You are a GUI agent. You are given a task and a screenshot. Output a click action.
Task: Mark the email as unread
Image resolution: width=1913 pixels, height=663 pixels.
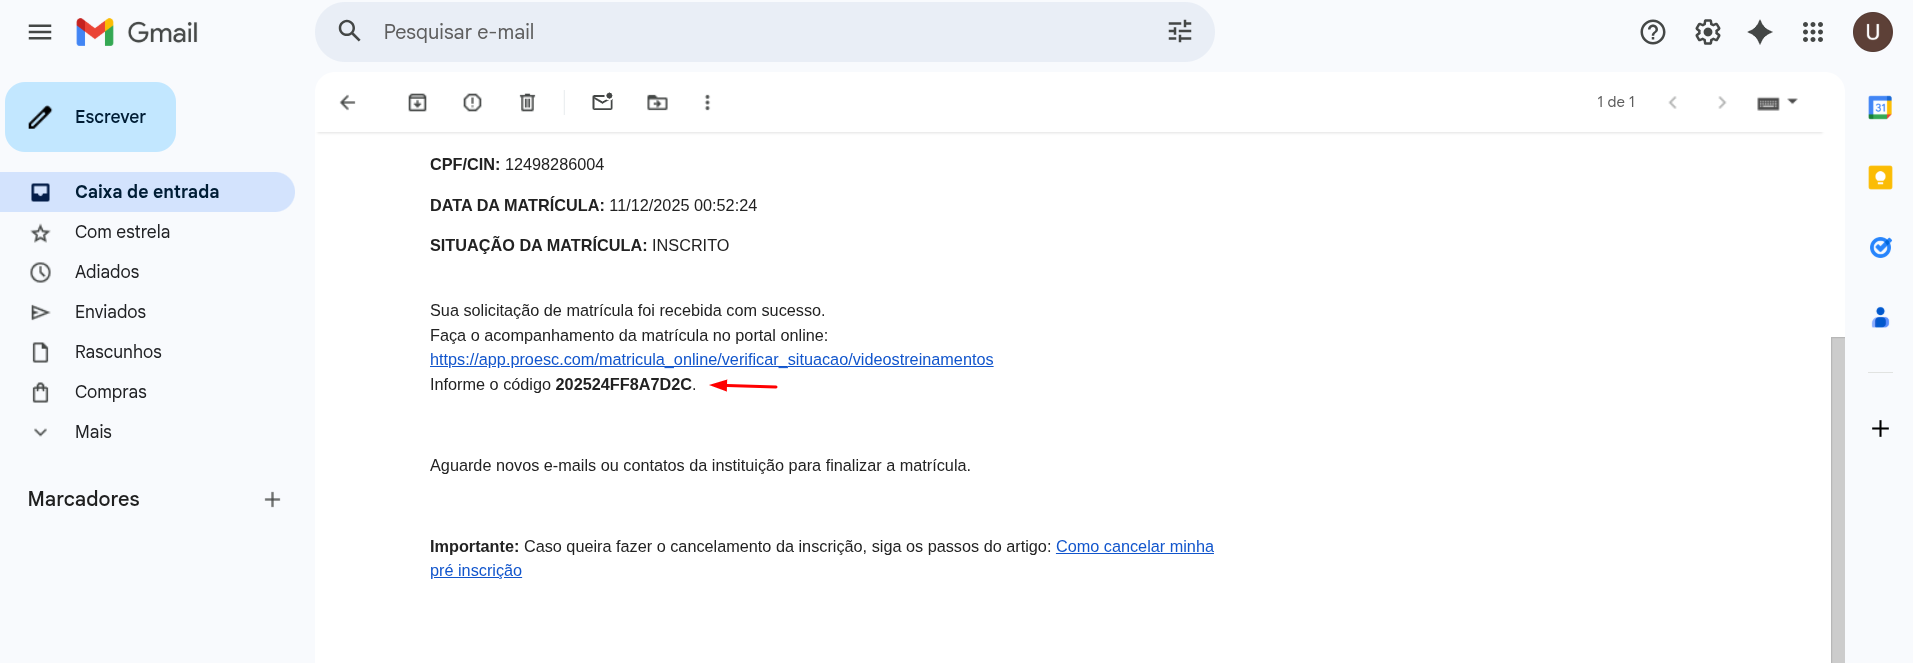click(602, 102)
